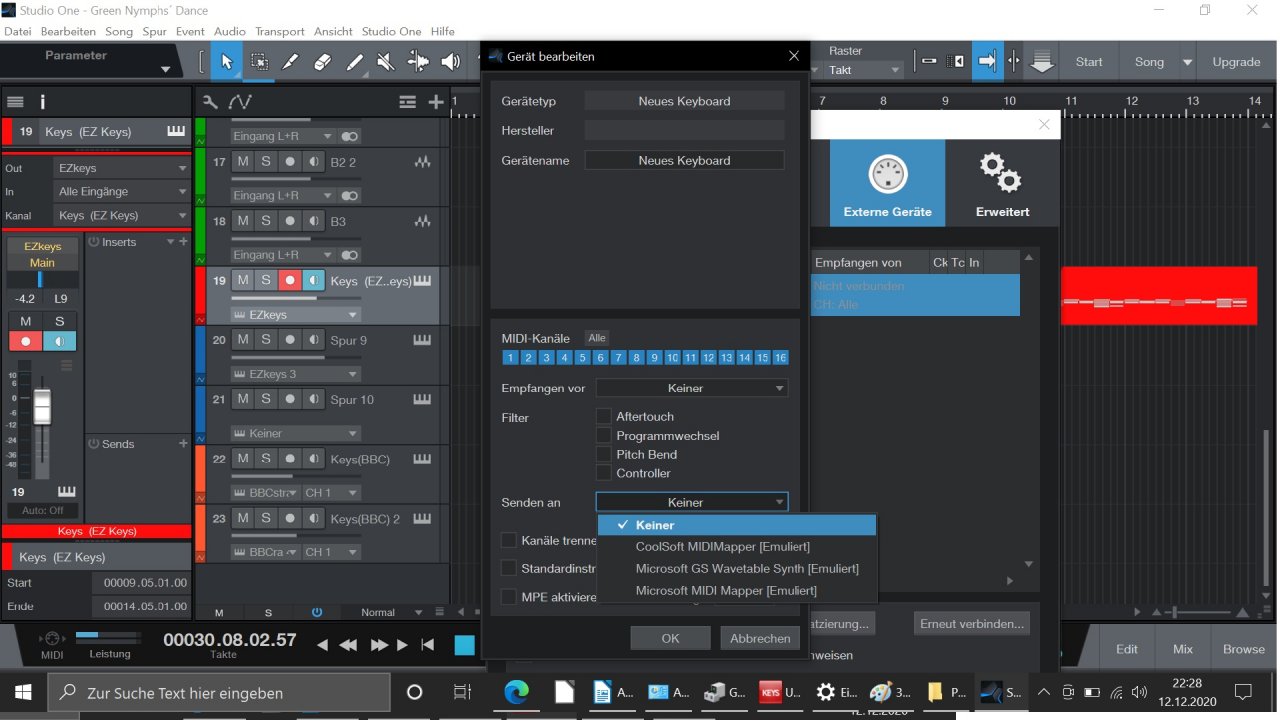Open Erweitert gears settings page
Image resolution: width=1280 pixels, height=724 pixels.
pyautogui.click(x=1002, y=182)
